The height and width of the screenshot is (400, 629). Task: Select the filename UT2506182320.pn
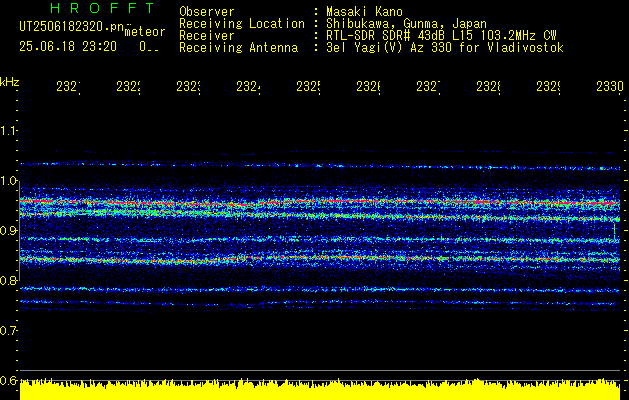[x=71, y=27]
